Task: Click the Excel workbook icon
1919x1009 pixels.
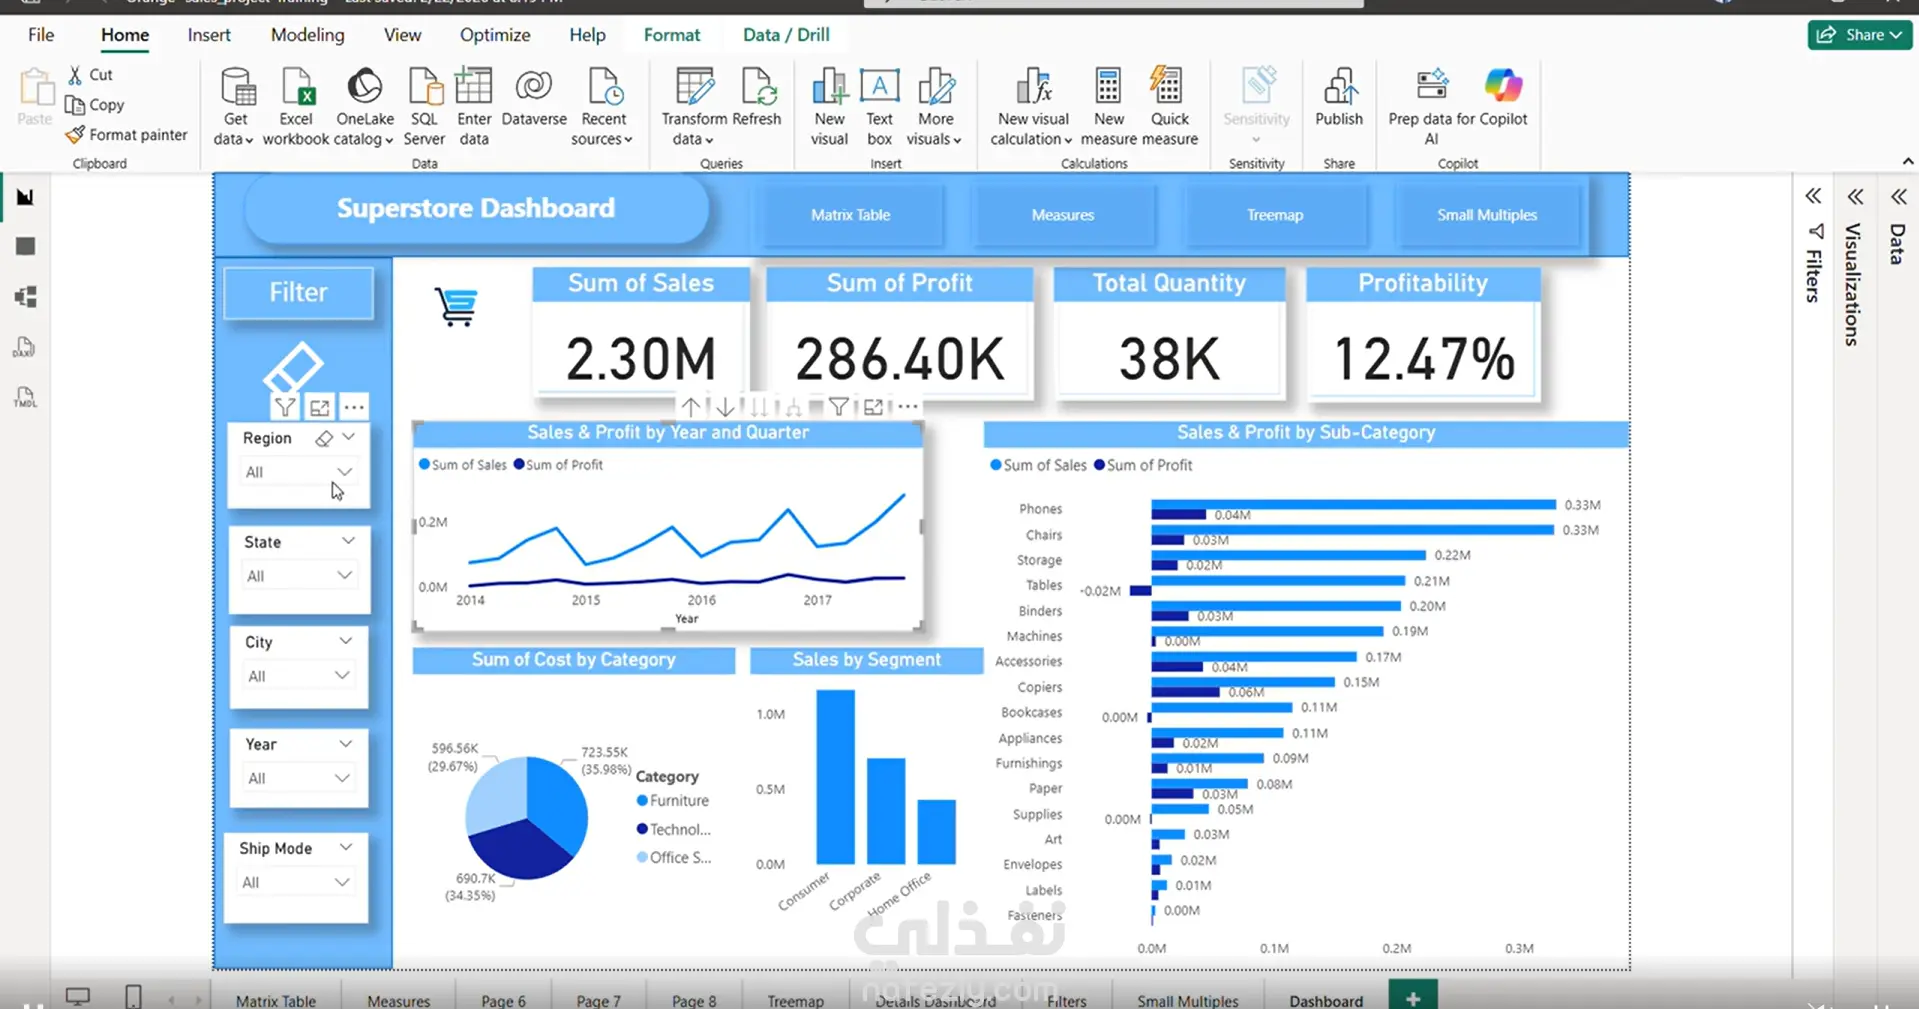Action: click(x=297, y=88)
